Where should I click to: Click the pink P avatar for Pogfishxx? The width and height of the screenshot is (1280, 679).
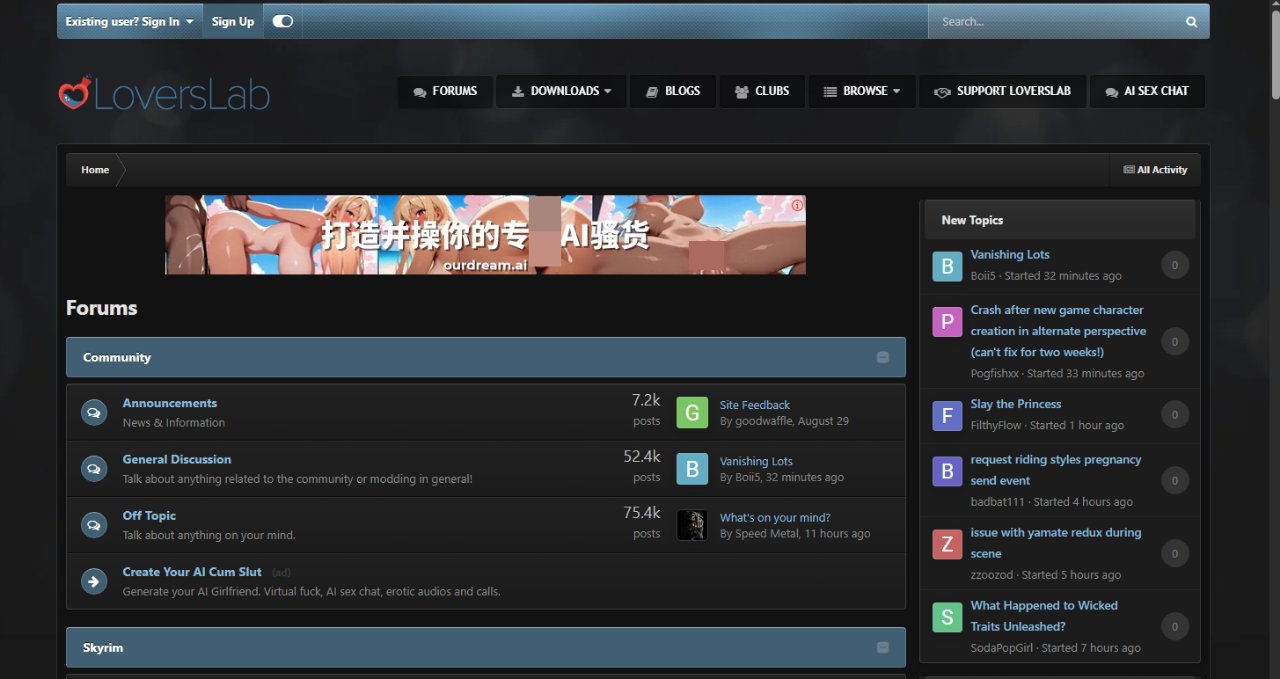[947, 322]
